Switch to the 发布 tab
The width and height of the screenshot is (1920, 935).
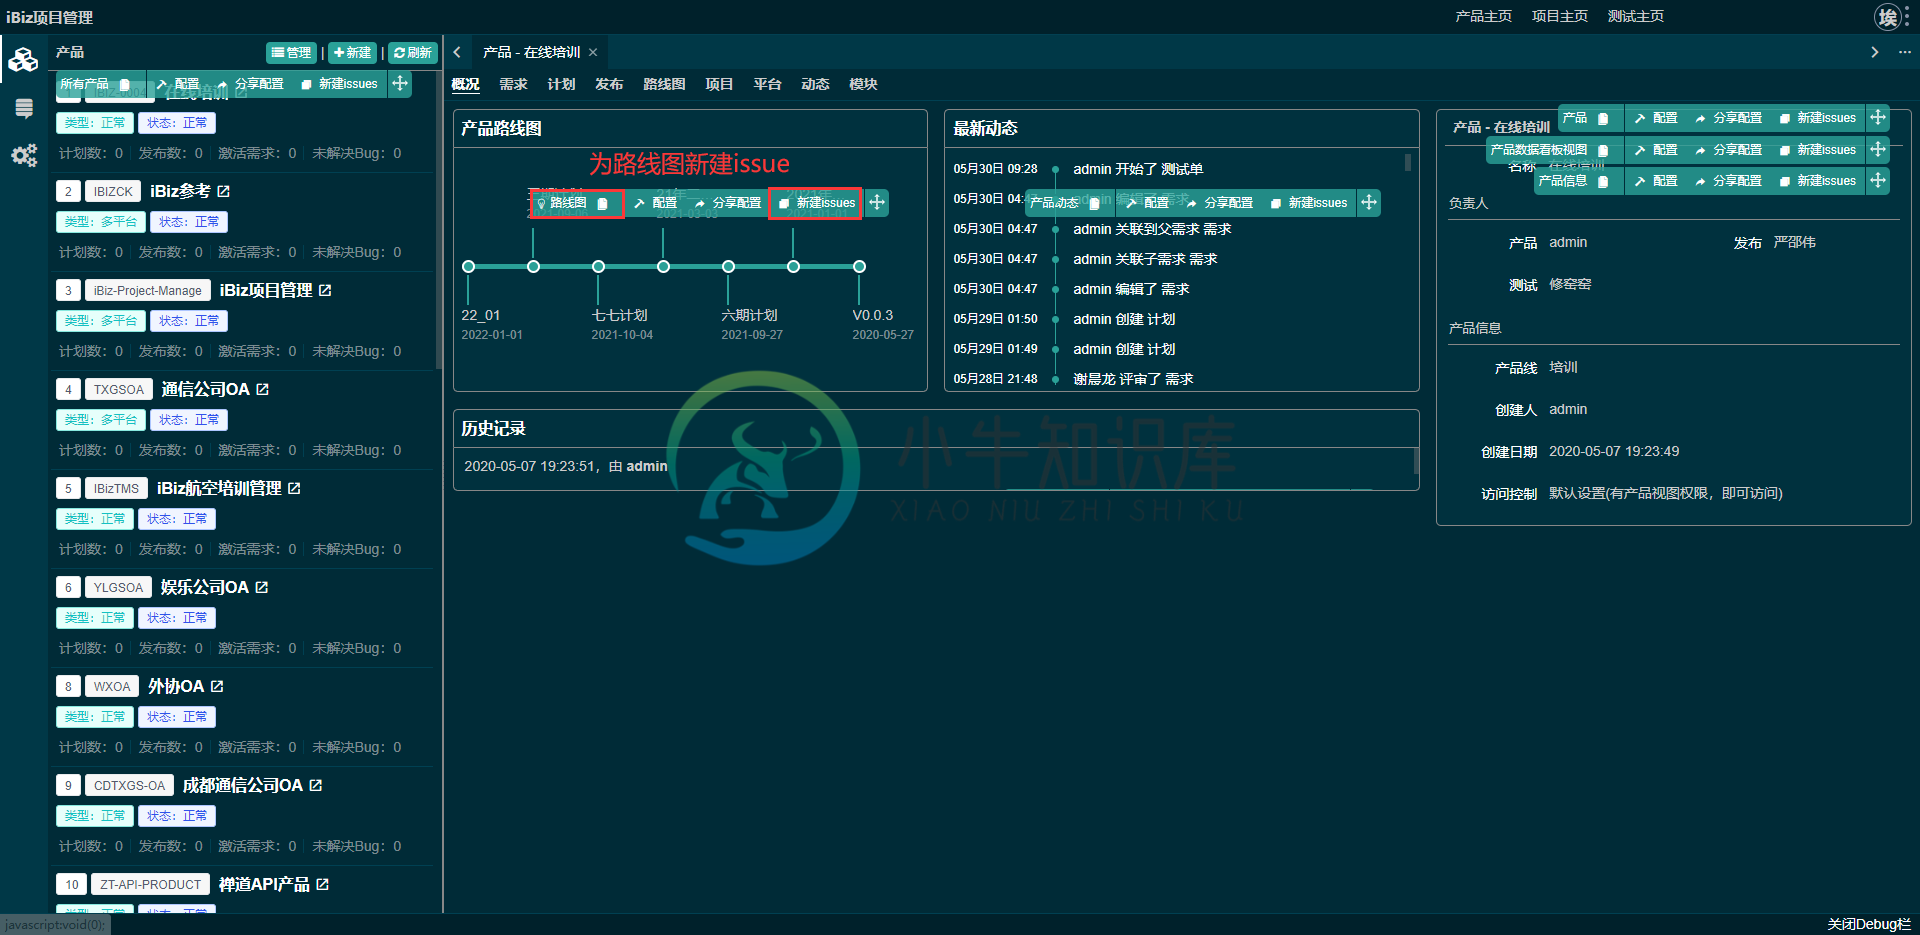coord(609,84)
